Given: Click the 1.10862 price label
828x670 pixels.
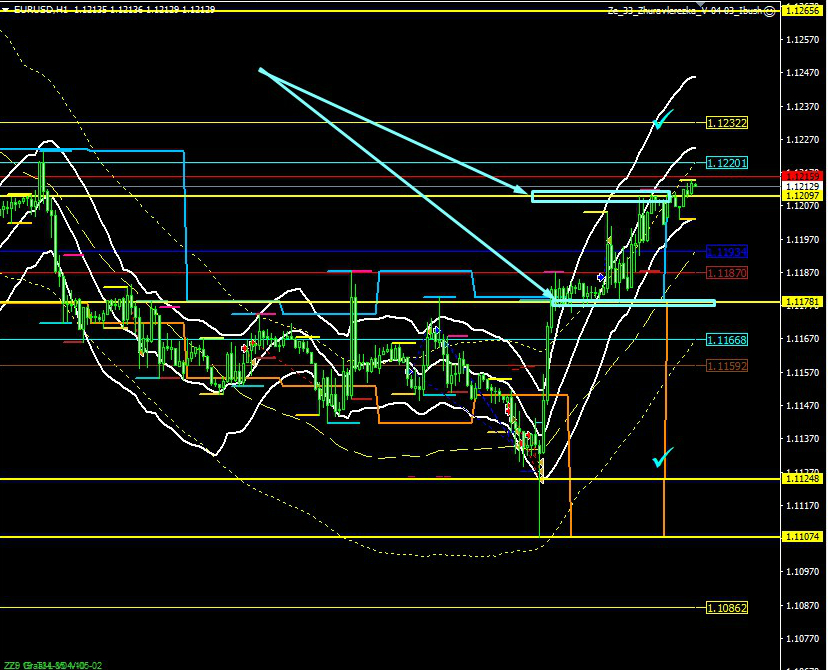Looking at the screenshot, I should tap(727, 608).
